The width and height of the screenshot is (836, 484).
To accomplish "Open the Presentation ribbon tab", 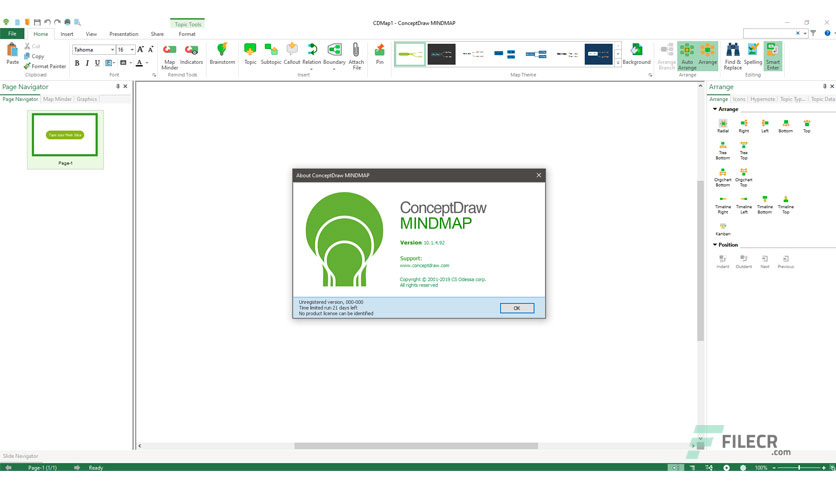I will tap(124, 34).
